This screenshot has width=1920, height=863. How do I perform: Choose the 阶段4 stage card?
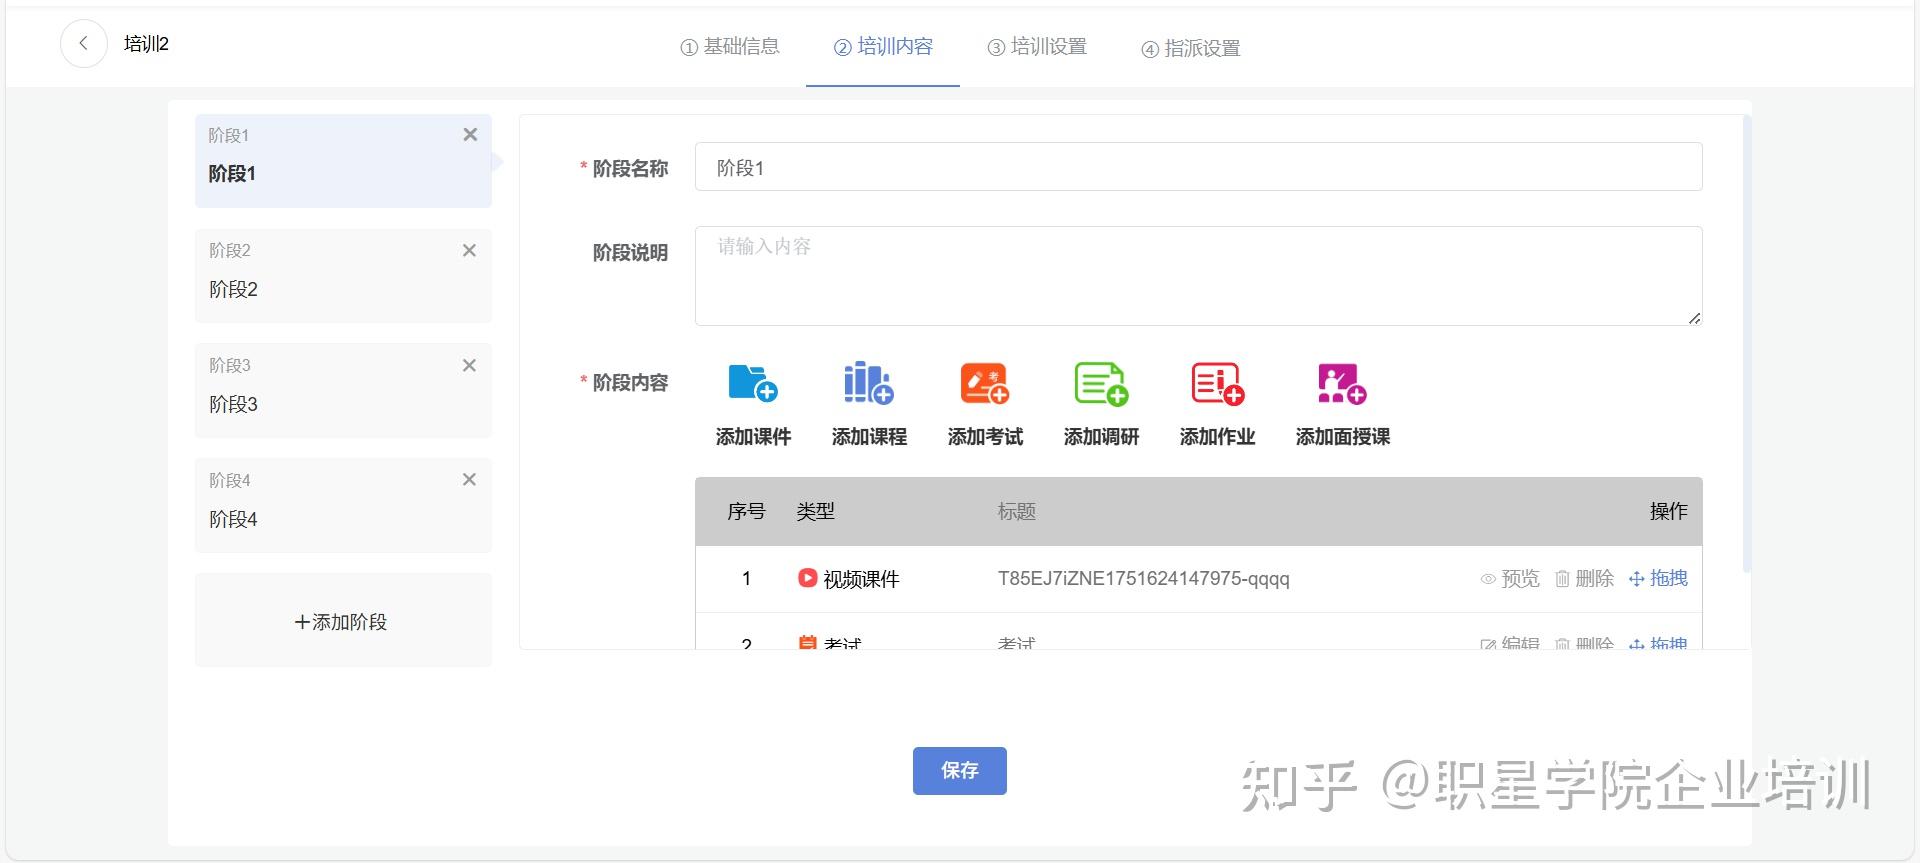click(x=343, y=506)
